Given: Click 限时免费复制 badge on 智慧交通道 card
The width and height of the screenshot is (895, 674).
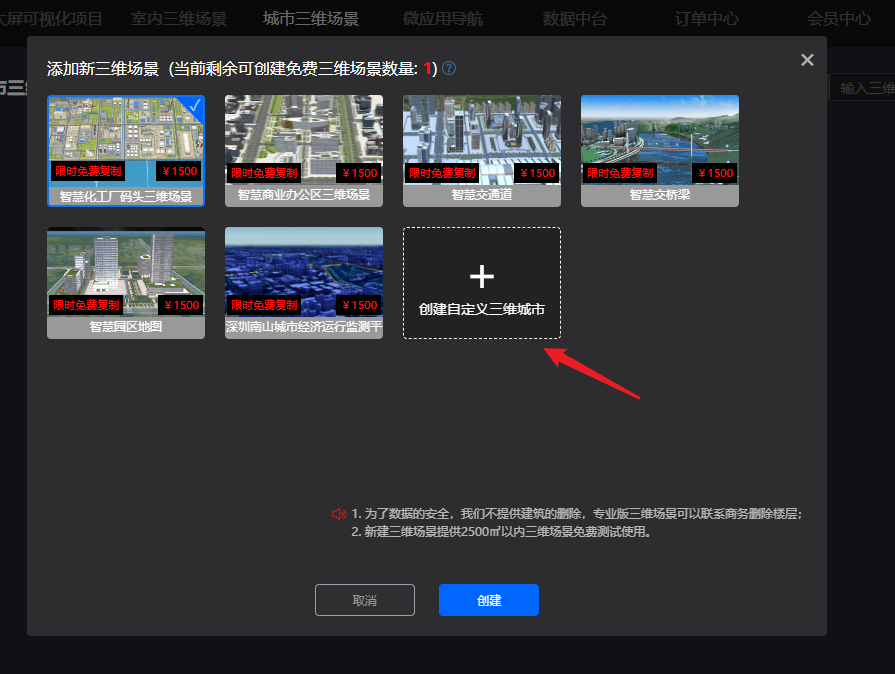Looking at the screenshot, I should [x=442, y=173].
